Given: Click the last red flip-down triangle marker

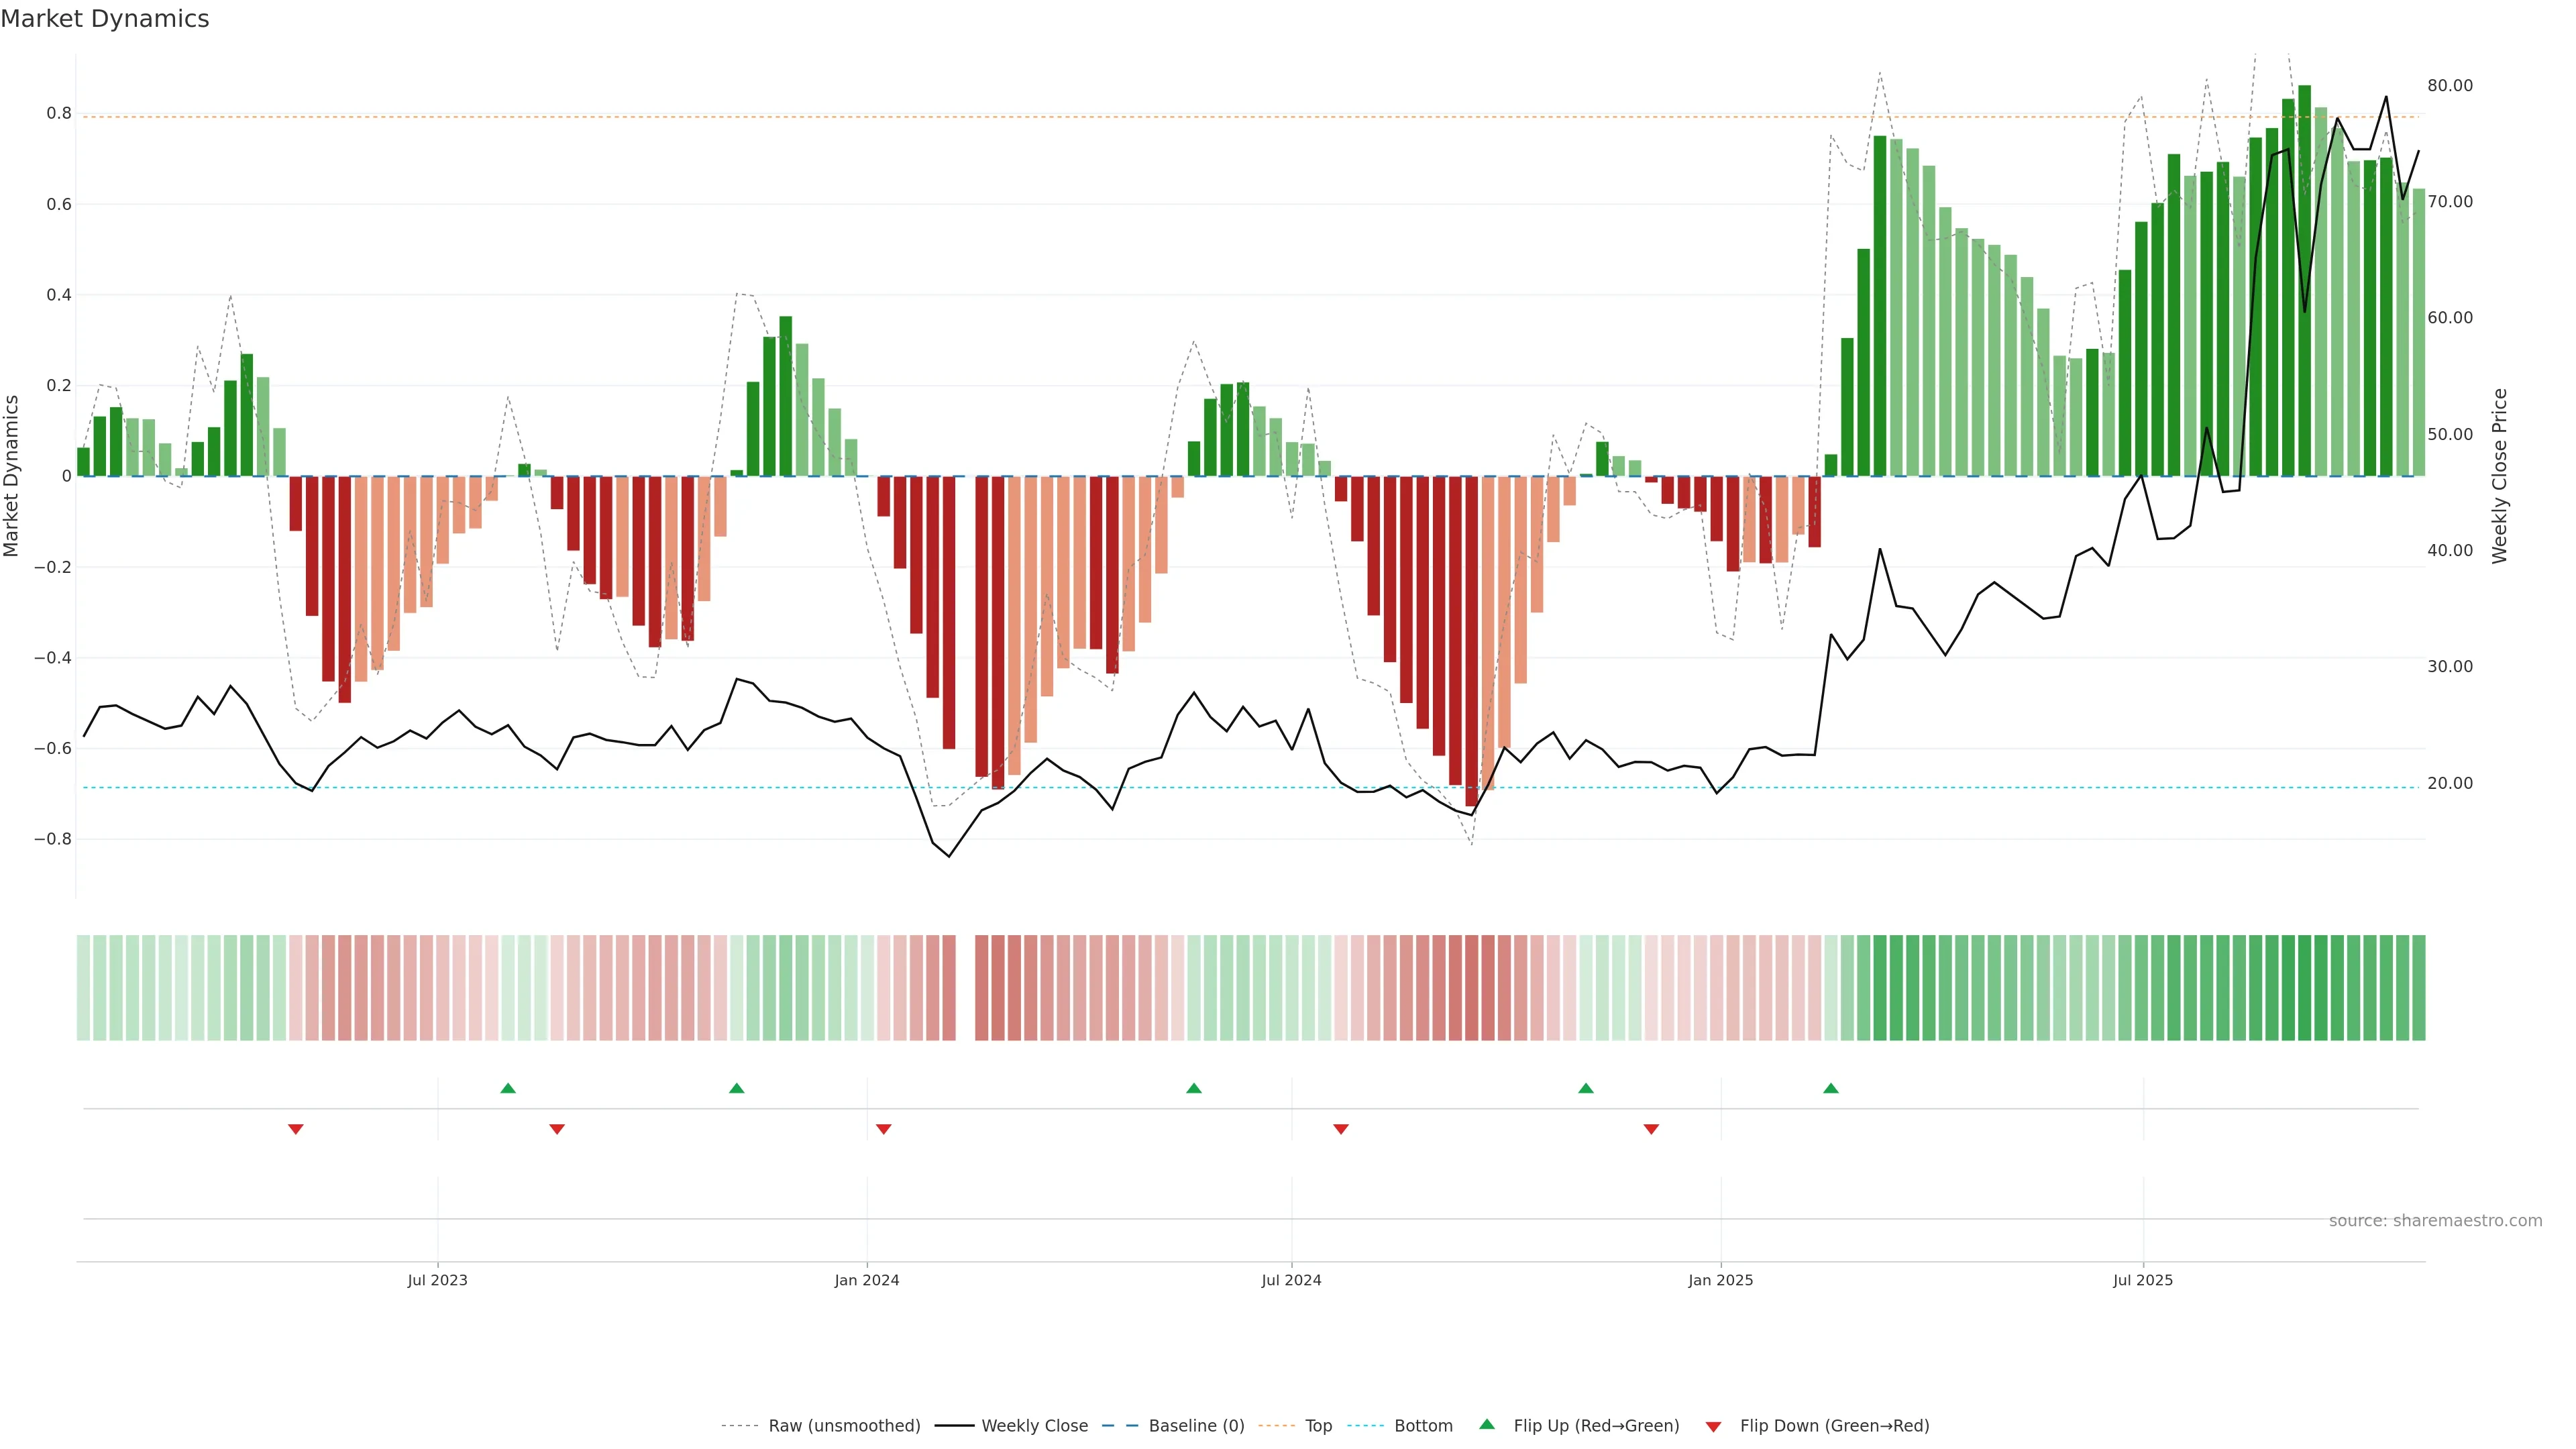Looking at the screenshot, I should 1651,1129.
